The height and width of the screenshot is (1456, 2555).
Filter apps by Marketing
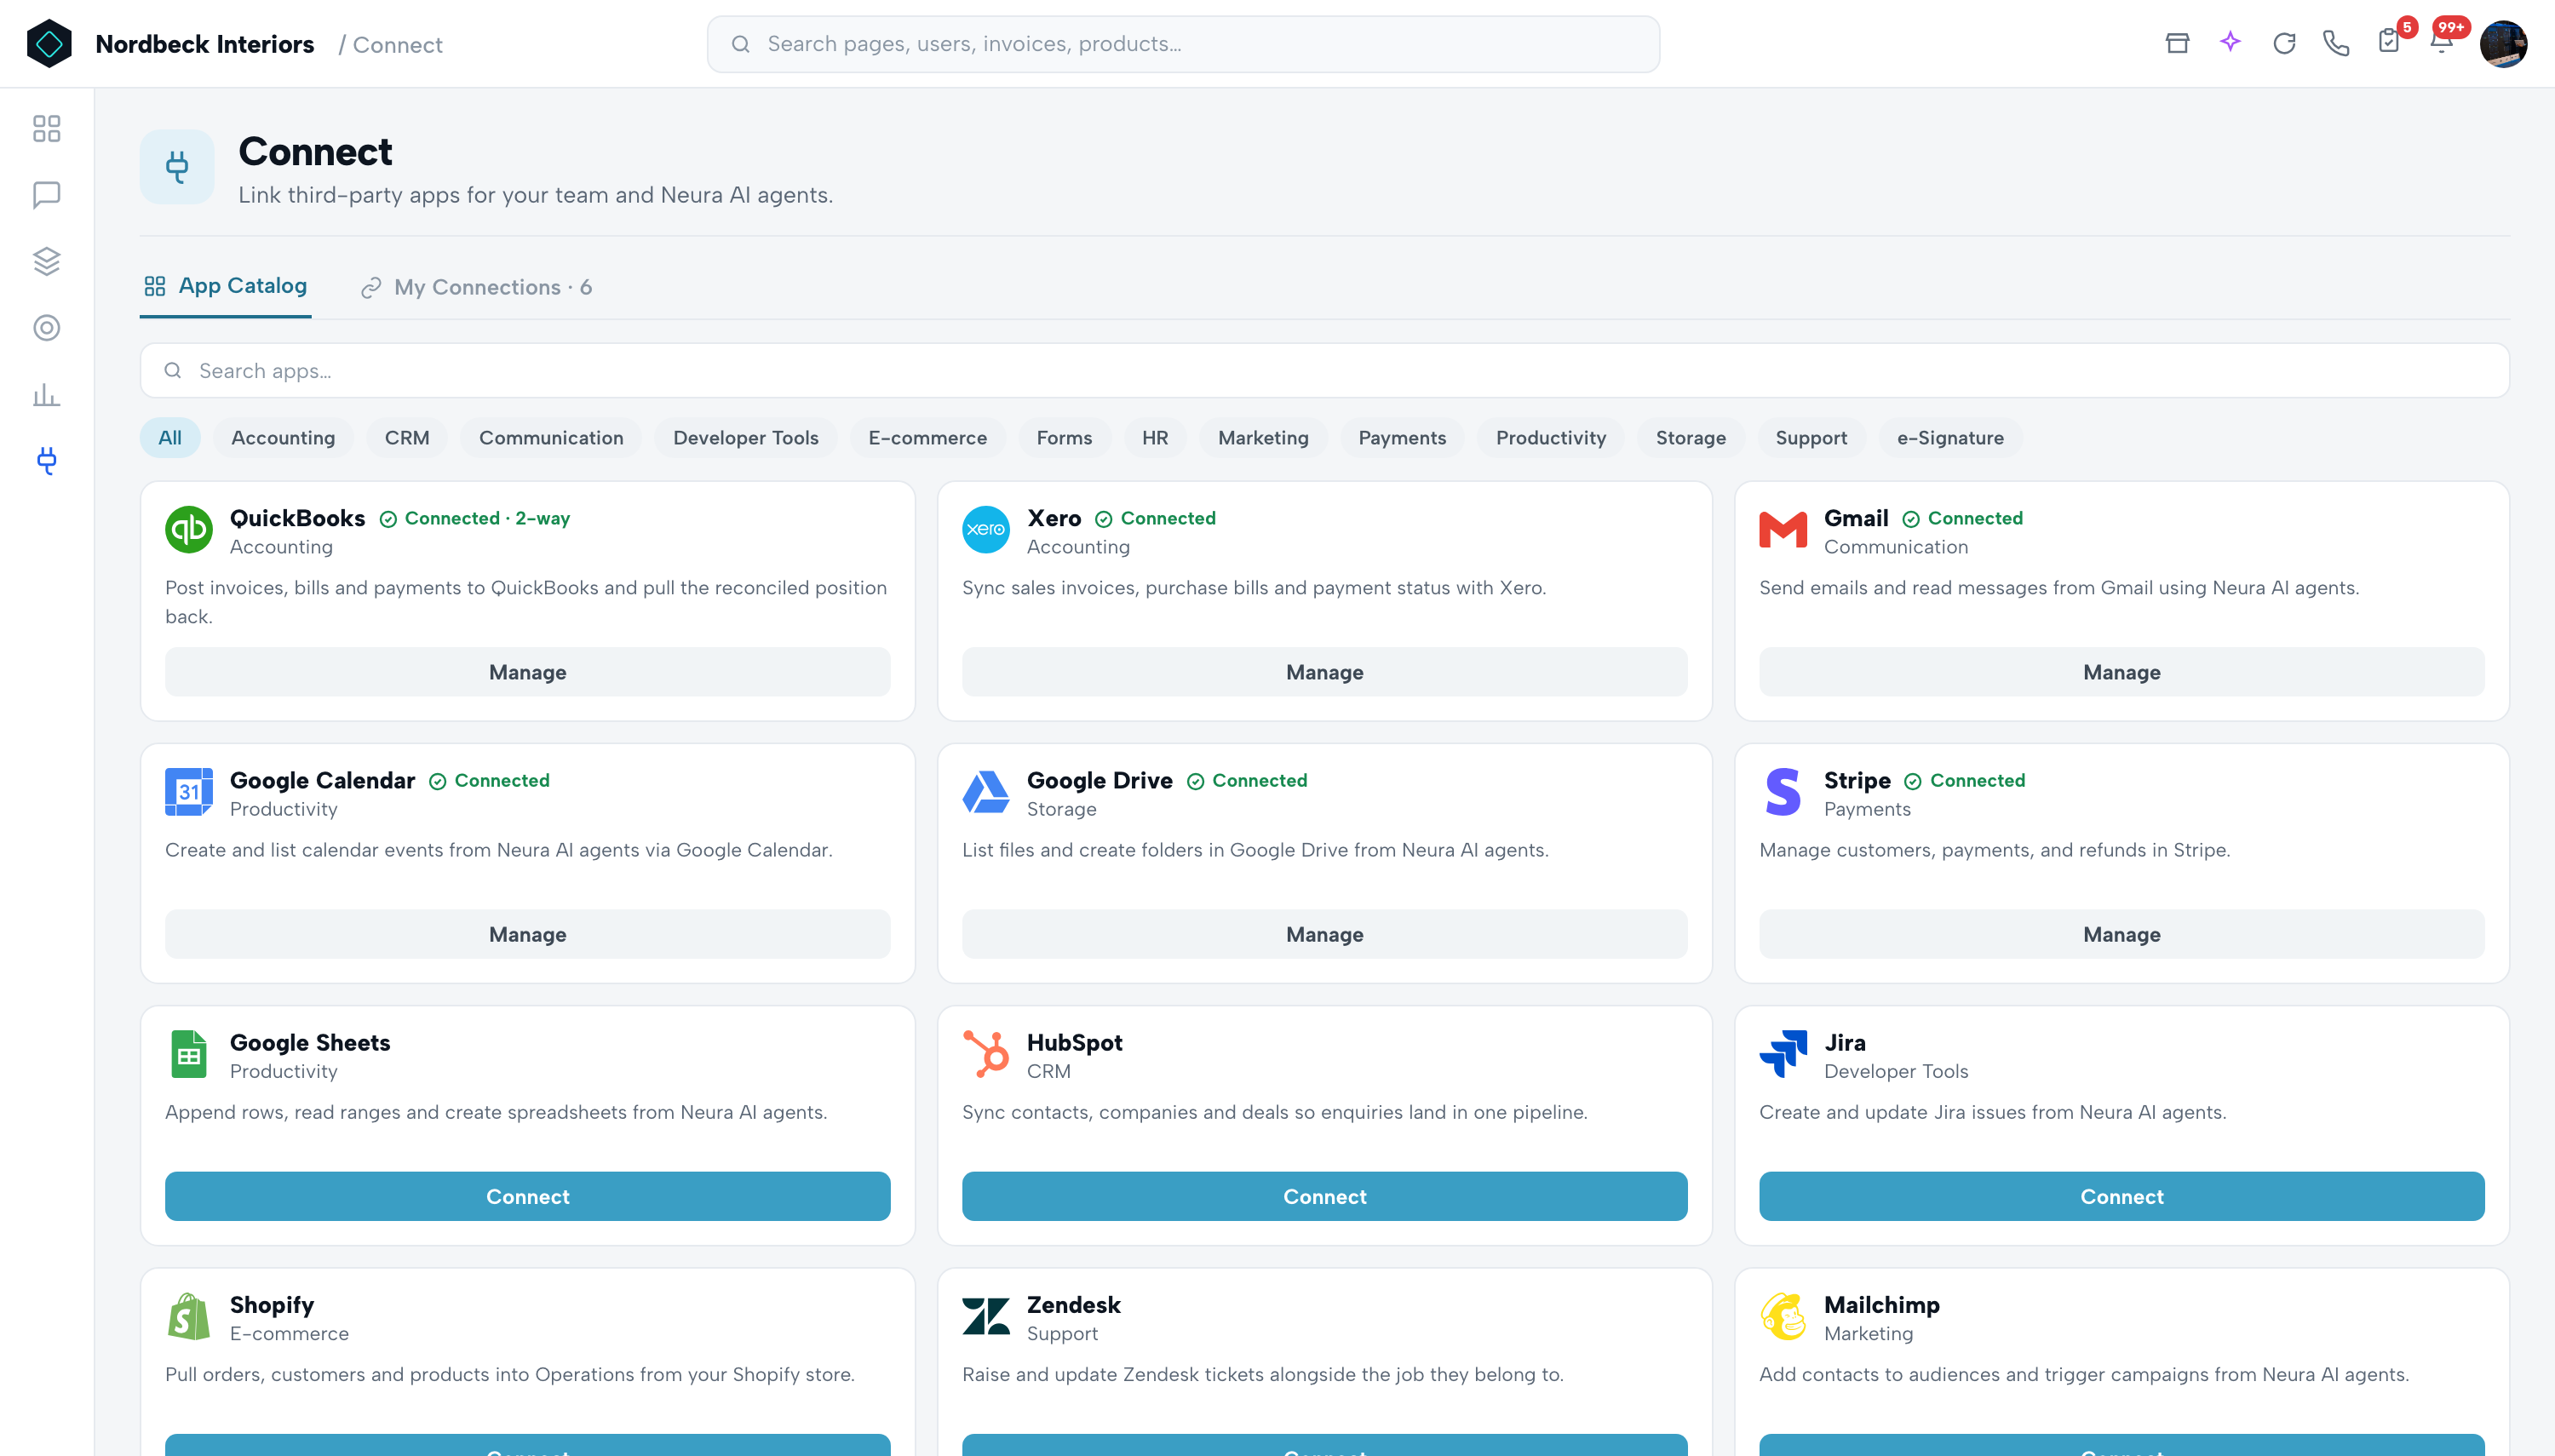pyautogui.click(x=1263, y=438)
